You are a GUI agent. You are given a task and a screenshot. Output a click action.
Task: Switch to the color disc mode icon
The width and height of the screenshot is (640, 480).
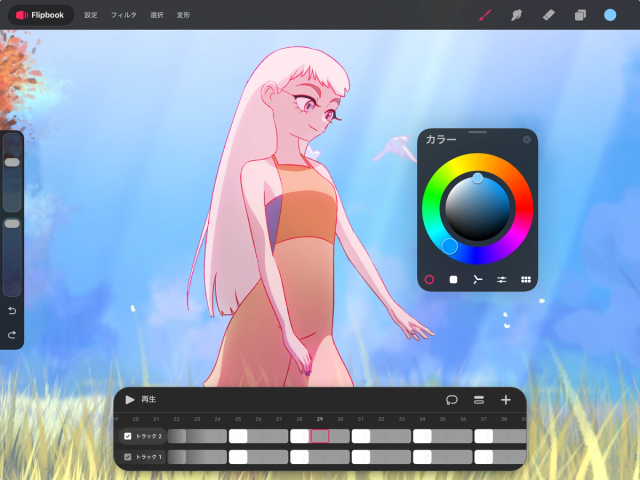coord(429,280)
